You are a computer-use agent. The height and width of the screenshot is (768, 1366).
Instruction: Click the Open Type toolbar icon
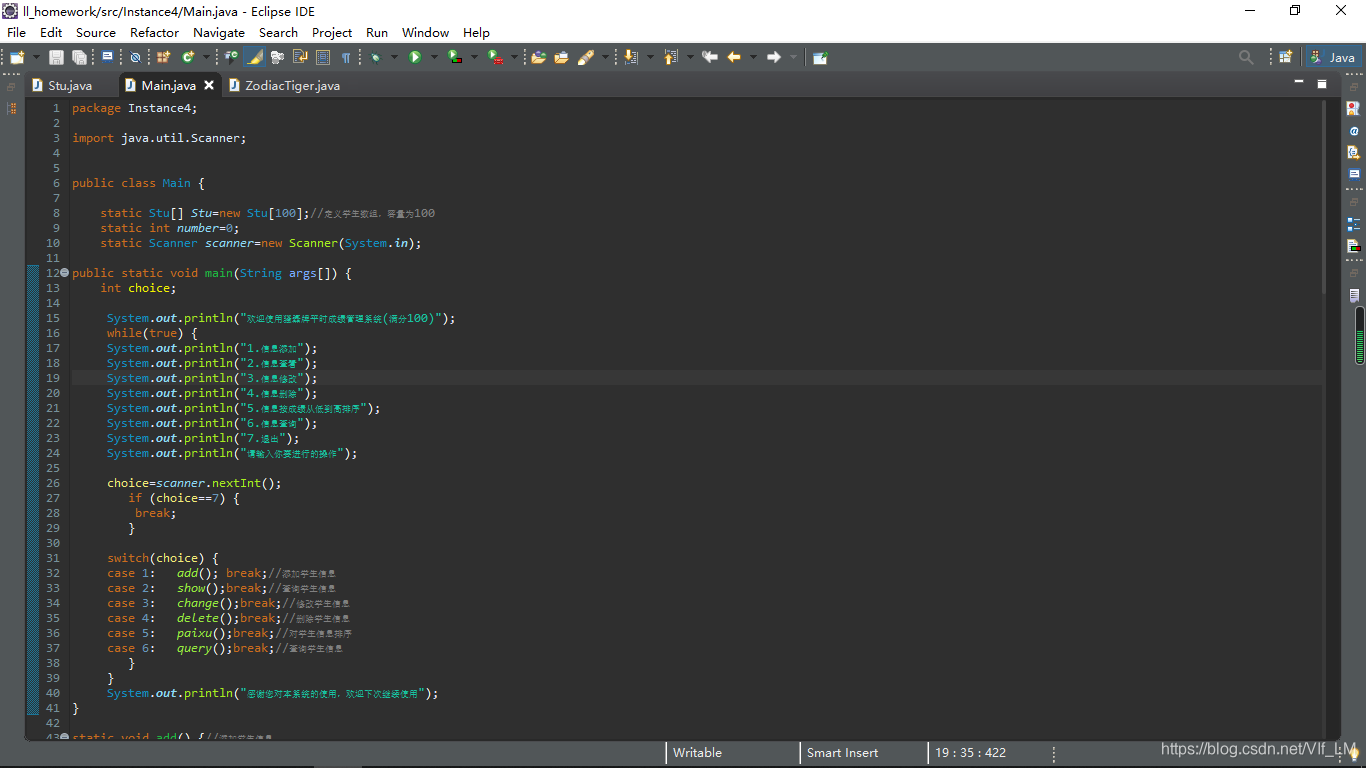coord(231,58)
